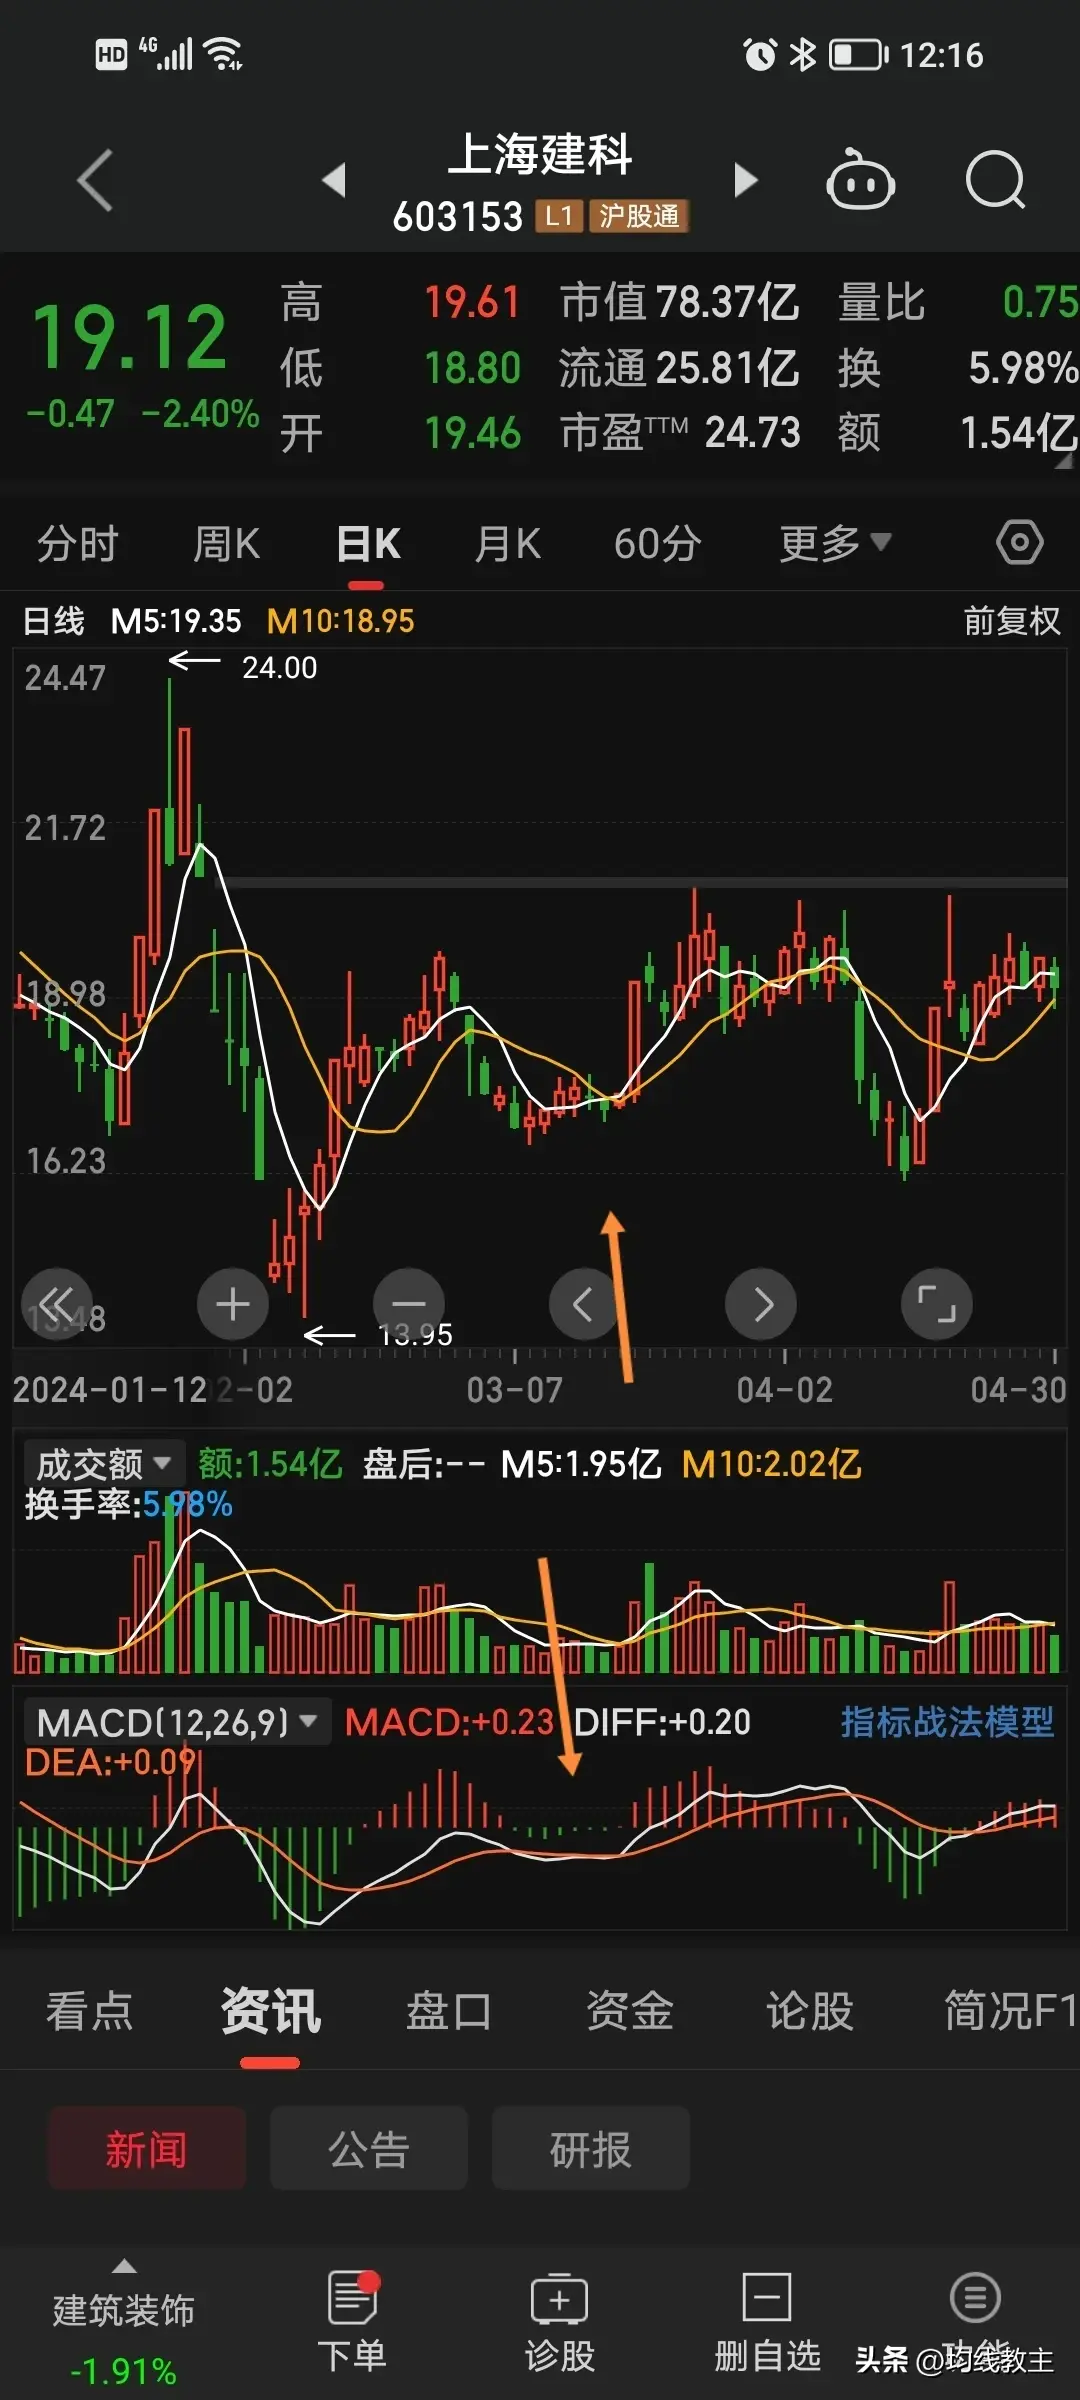Zoom in chart with plus button
The height and width of the screenshot is (2400, 1080).
coord(233,1304)
